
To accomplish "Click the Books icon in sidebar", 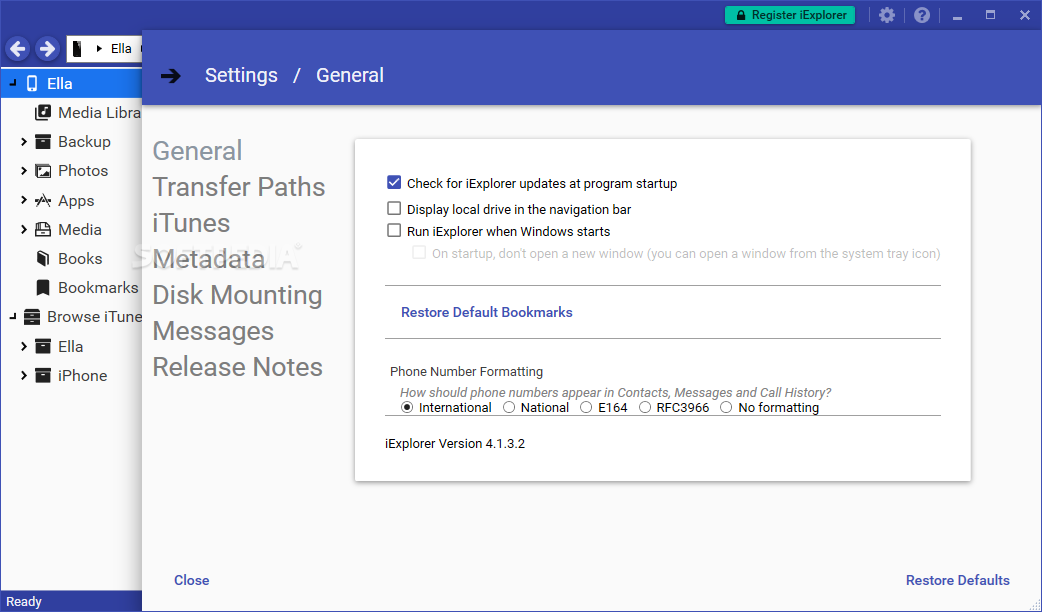I will tap(43, 258).
